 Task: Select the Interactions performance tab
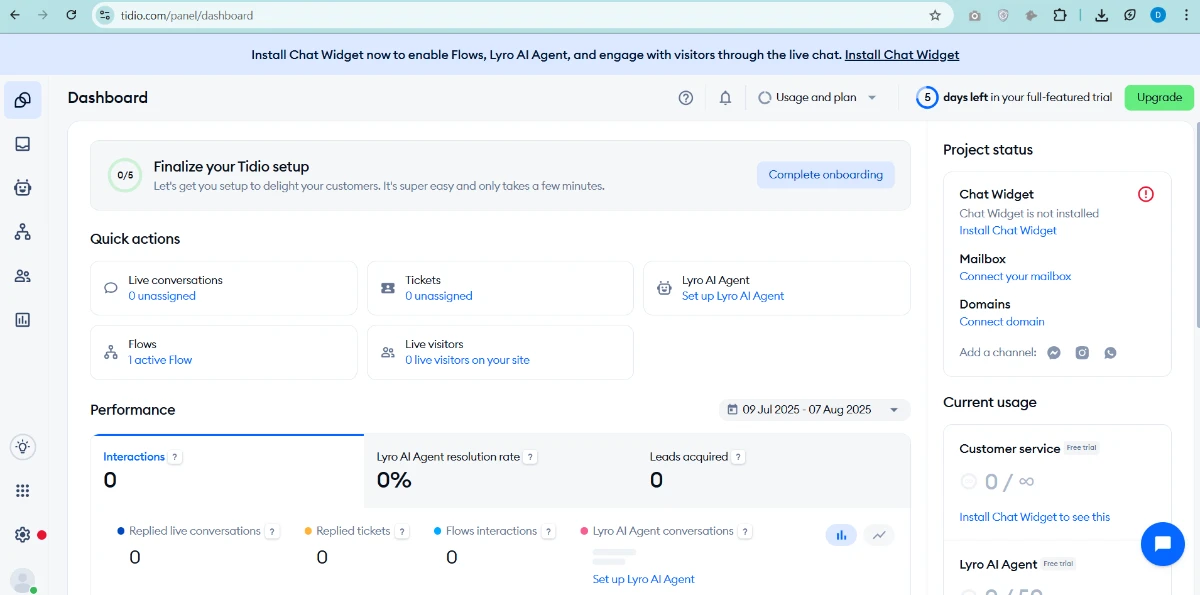(229, 472)
